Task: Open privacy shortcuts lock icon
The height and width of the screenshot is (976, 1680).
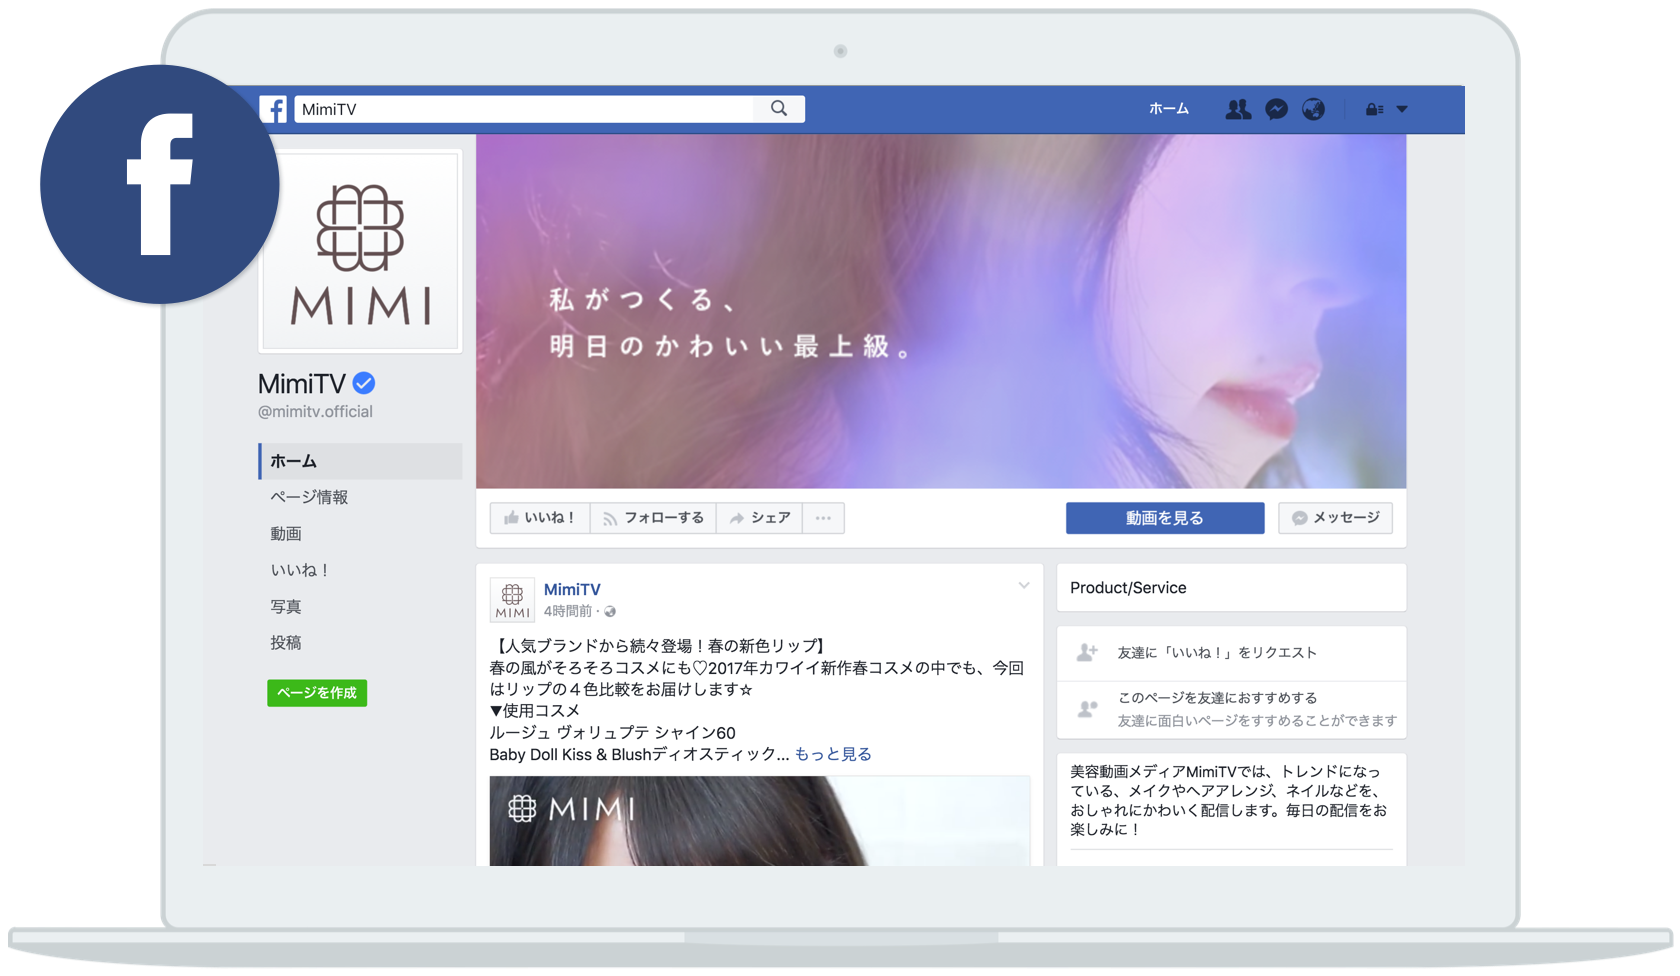Action: point(1374,109)
